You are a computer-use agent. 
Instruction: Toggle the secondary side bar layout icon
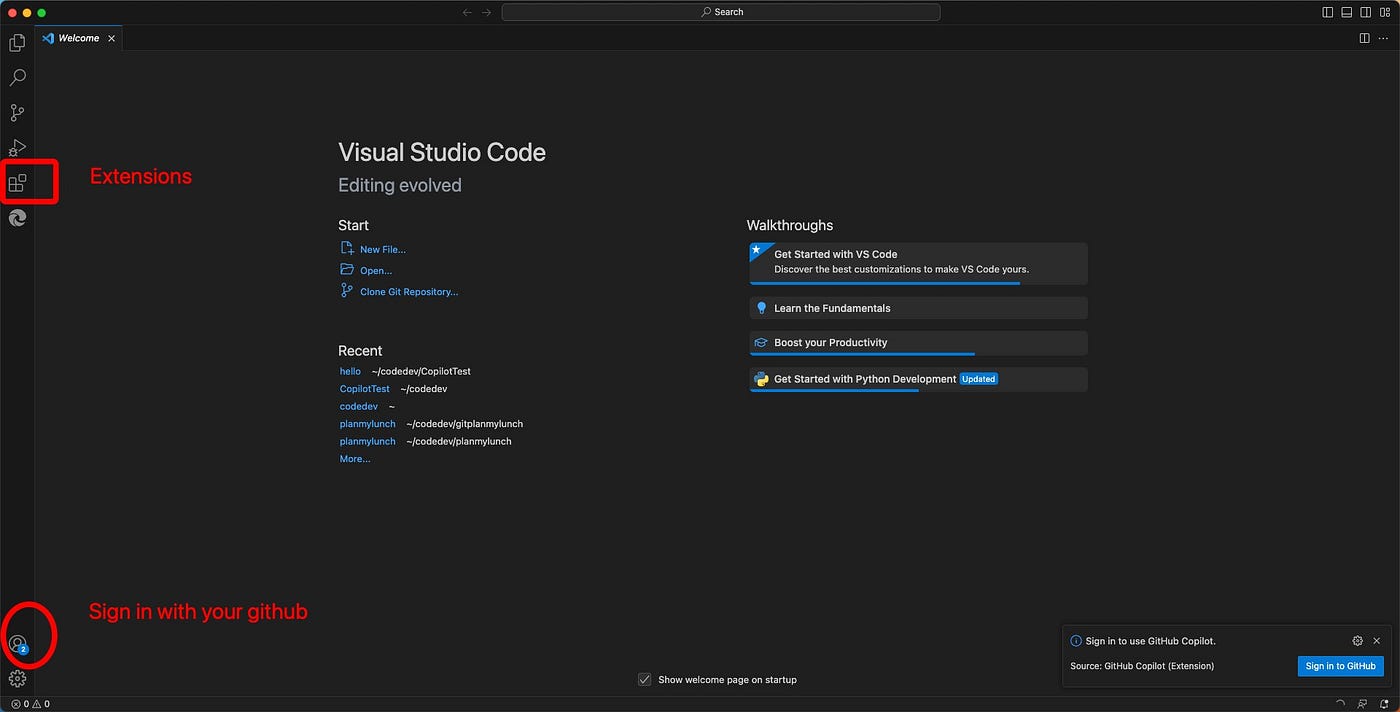[x=1366, y=12]
